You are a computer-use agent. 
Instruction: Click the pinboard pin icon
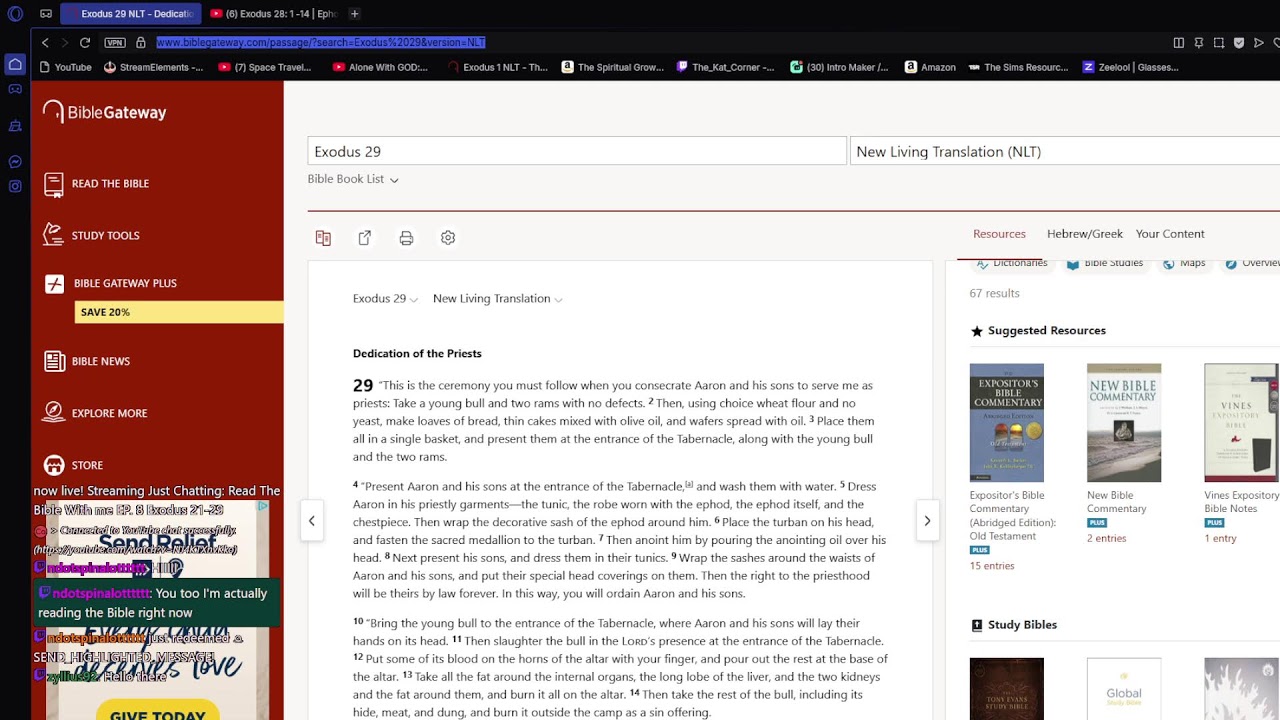click(1198, 42)
